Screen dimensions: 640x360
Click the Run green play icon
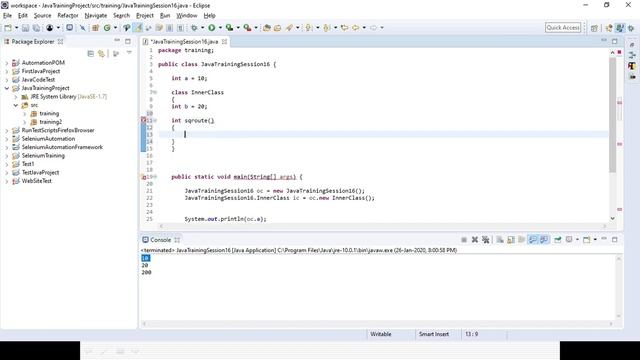tap(211, 28)
